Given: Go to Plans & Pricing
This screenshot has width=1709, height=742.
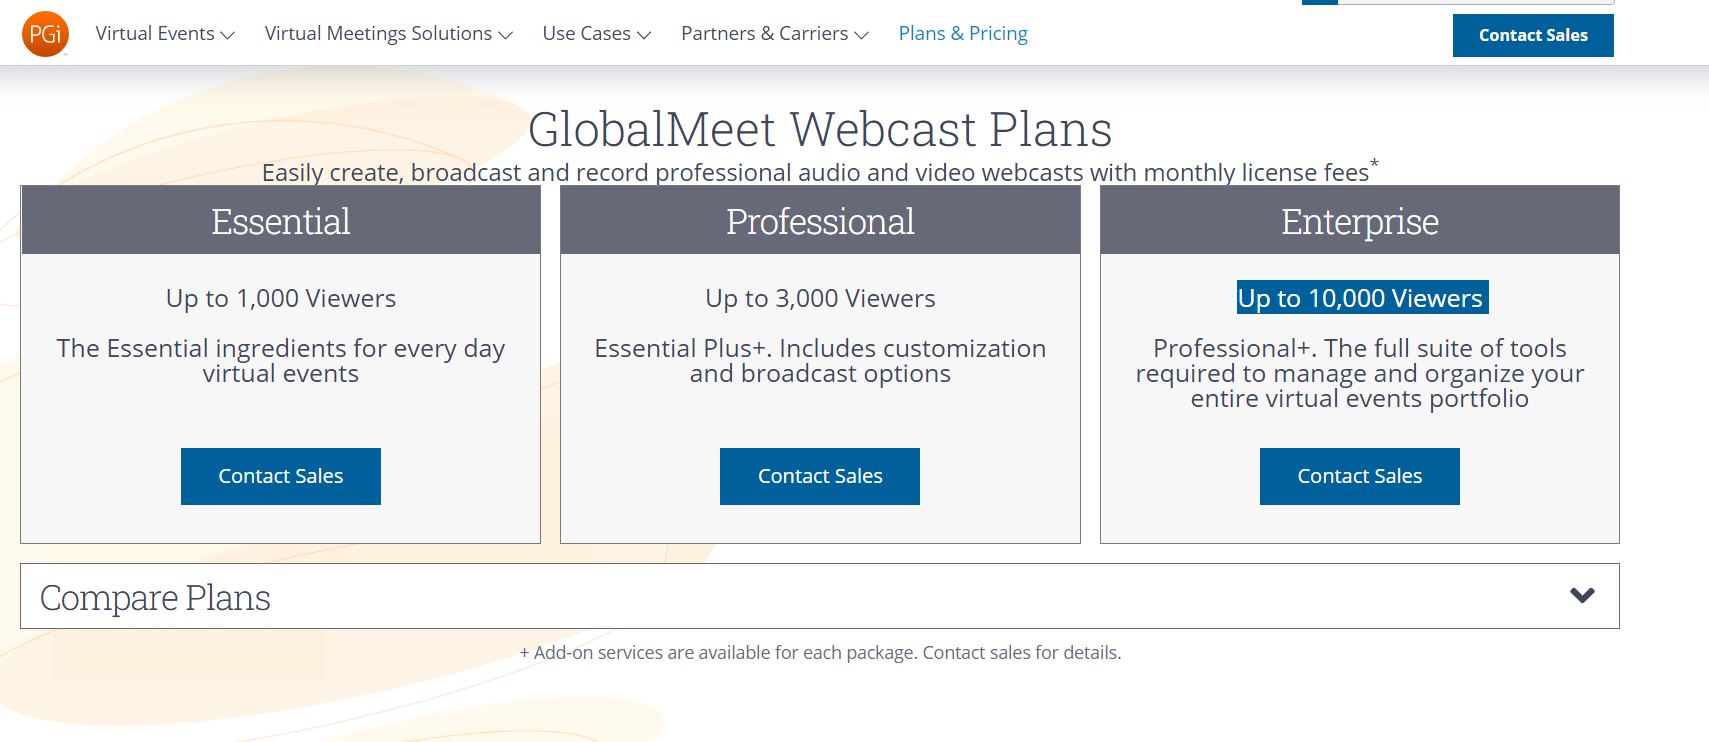Looking at the screenshot, I should tap(963, 34).
